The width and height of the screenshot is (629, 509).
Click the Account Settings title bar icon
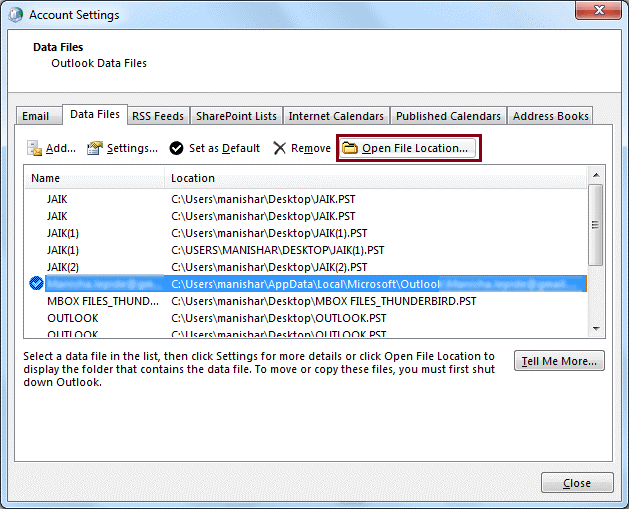point(15,15)
